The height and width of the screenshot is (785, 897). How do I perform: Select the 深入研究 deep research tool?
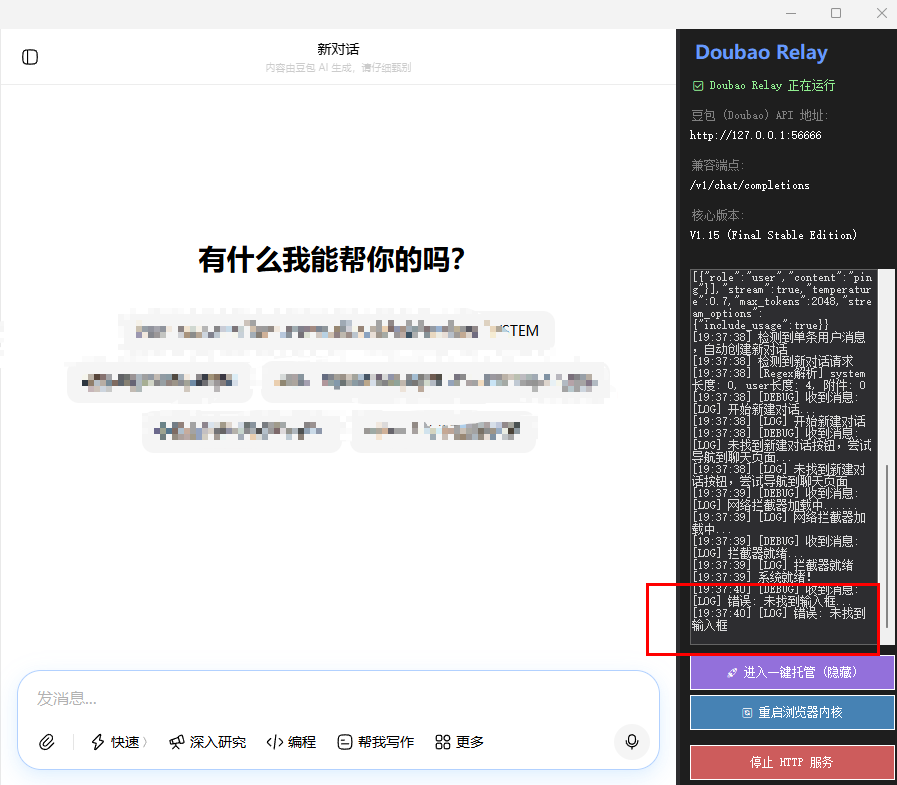pos(207,742)
